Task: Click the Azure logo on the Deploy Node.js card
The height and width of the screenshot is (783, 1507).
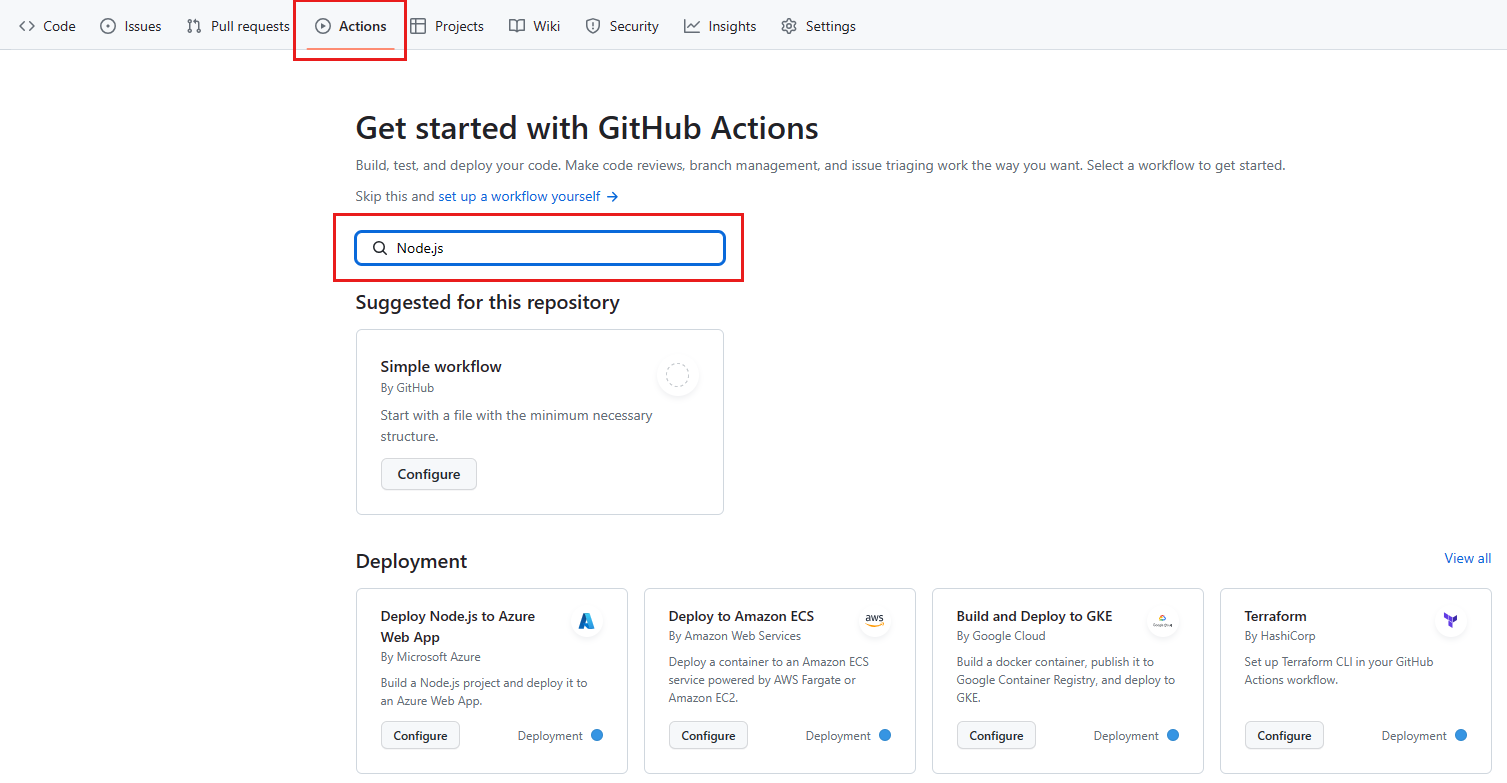Action: (586, 621)
